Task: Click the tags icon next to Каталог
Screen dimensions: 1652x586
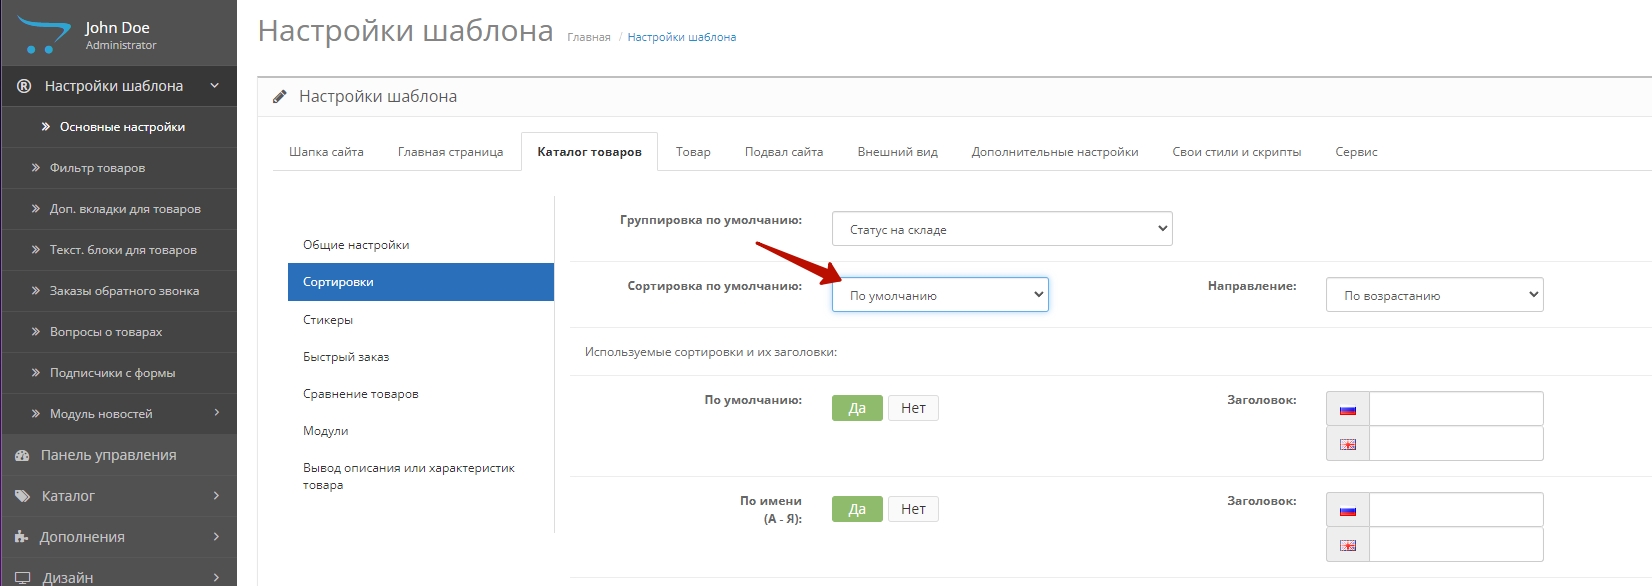Action: [x=22, y=496]
